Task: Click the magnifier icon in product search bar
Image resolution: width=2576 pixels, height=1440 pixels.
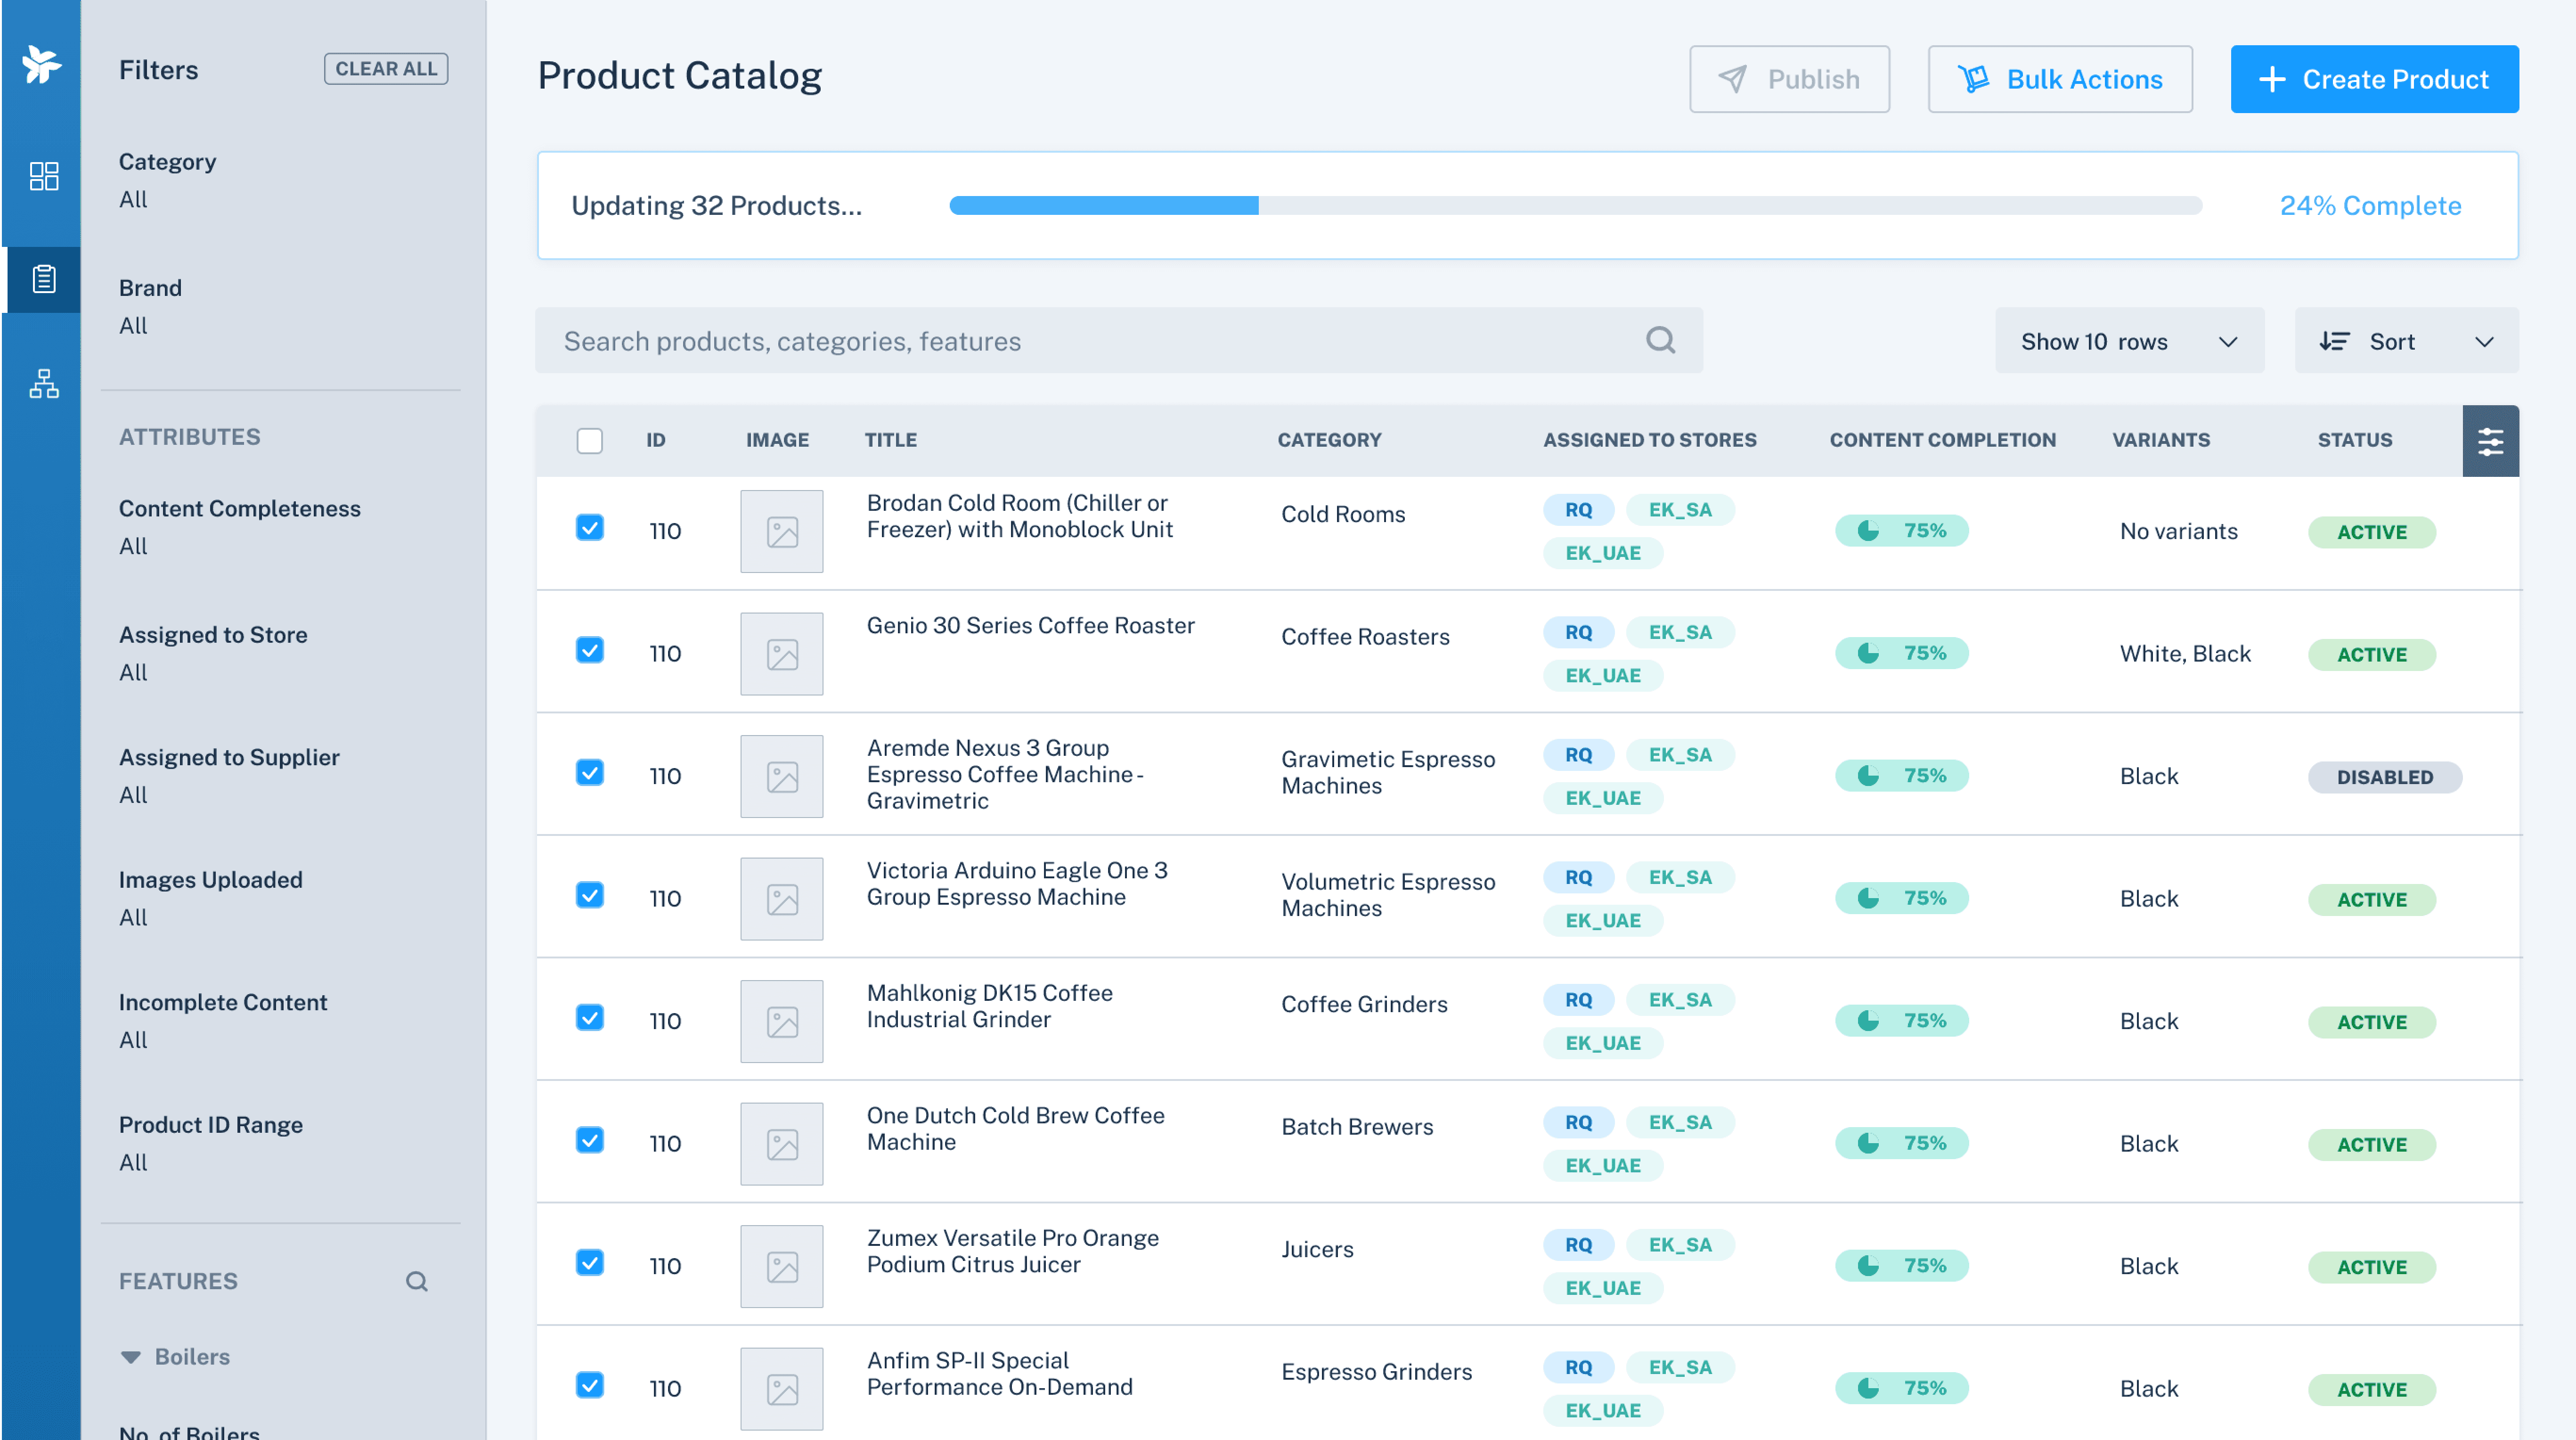Action: tap(1660, 341)
